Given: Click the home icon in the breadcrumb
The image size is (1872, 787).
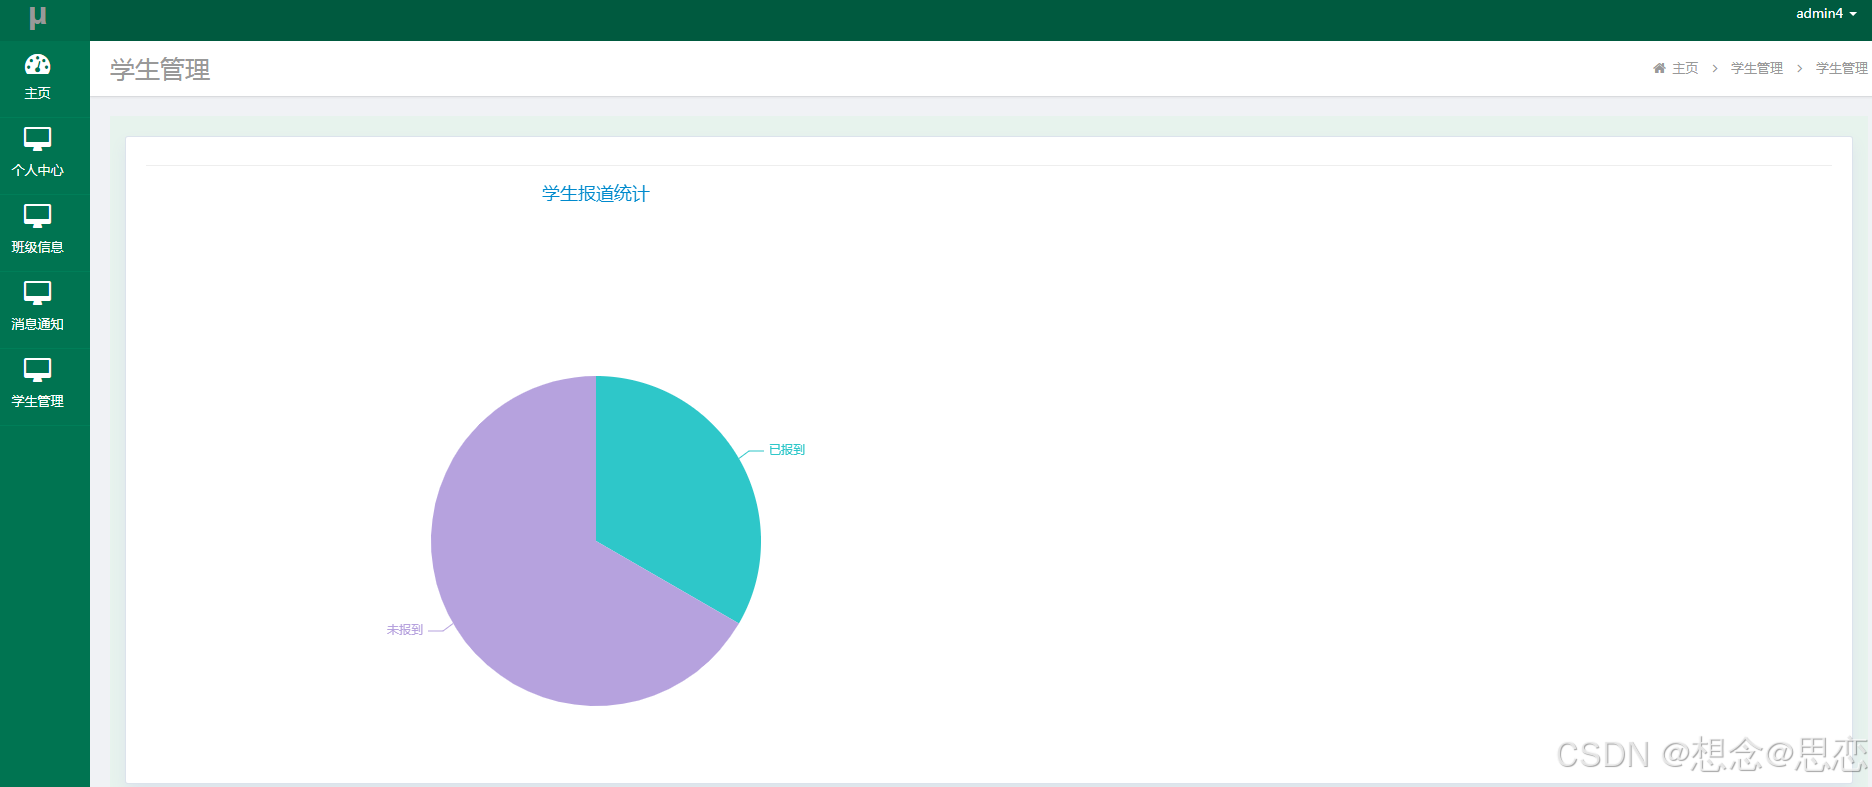Looking at the screenshot, I should (x=1659, y=68).
